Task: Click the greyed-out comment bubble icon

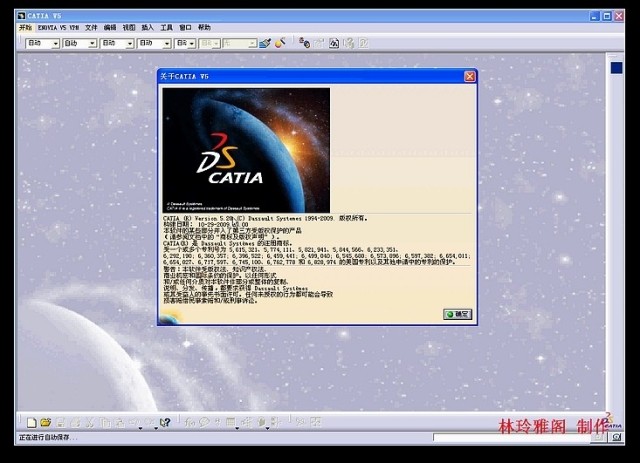Action: coord(204,422)
